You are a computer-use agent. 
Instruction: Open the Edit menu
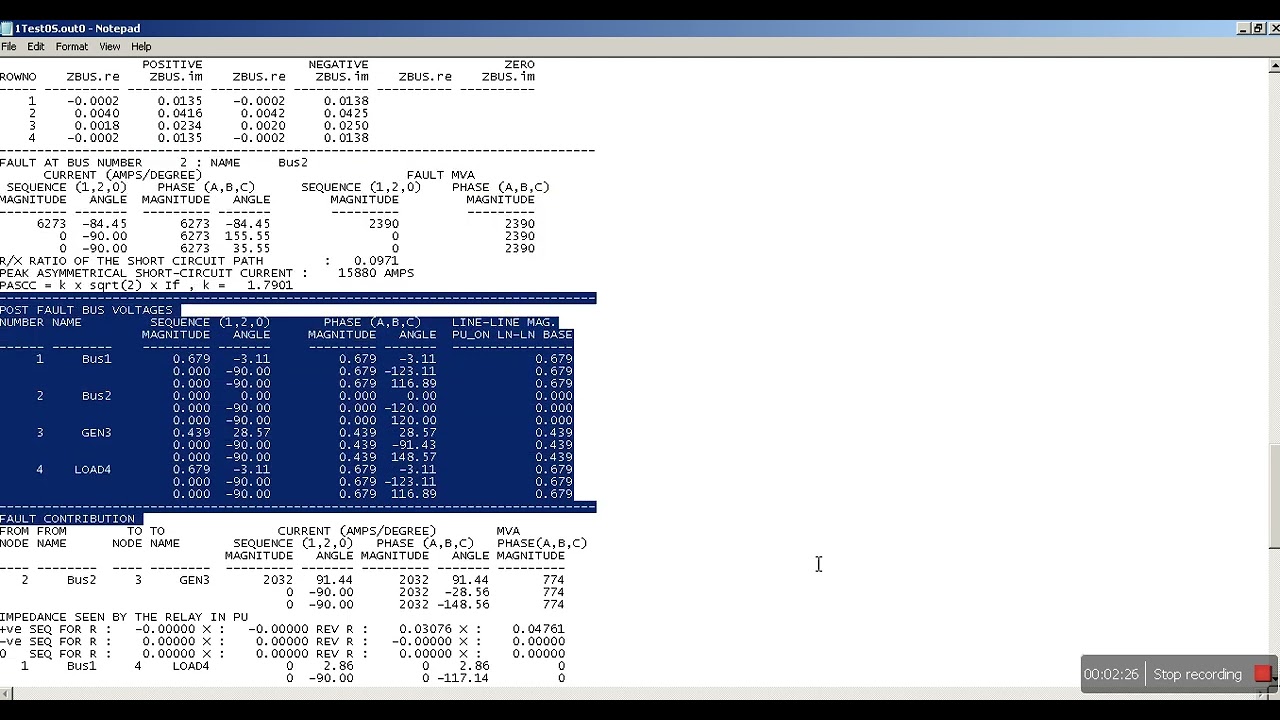point(36,46)
